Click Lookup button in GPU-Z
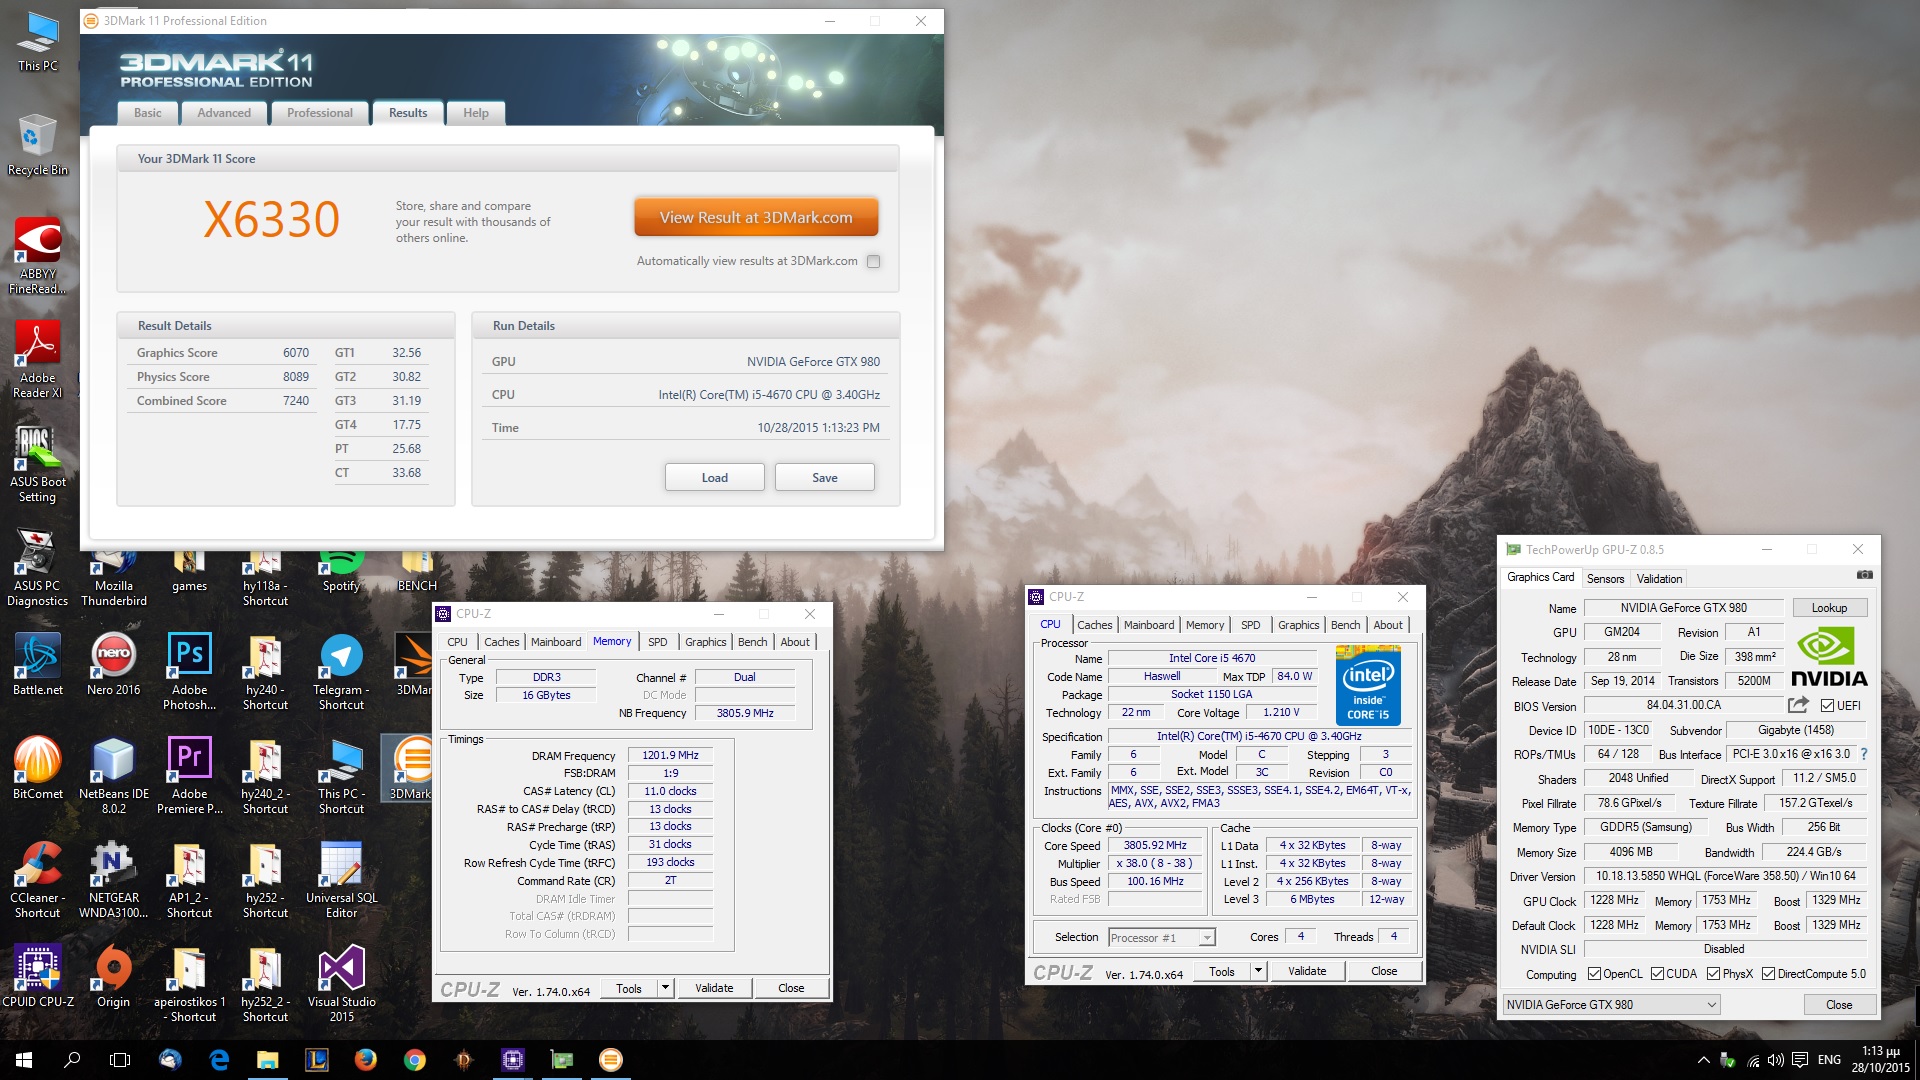The height and width of the screenshot is (1080, 1920). pyautogui.click(x=1829, y=607)
